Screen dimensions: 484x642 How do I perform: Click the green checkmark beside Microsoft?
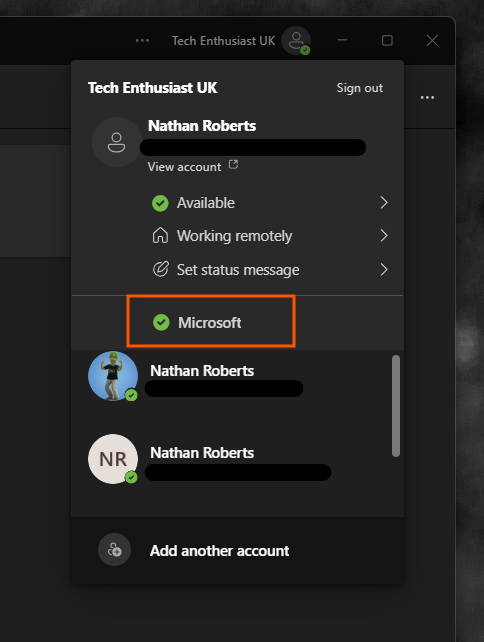click(x=161, y=323)
